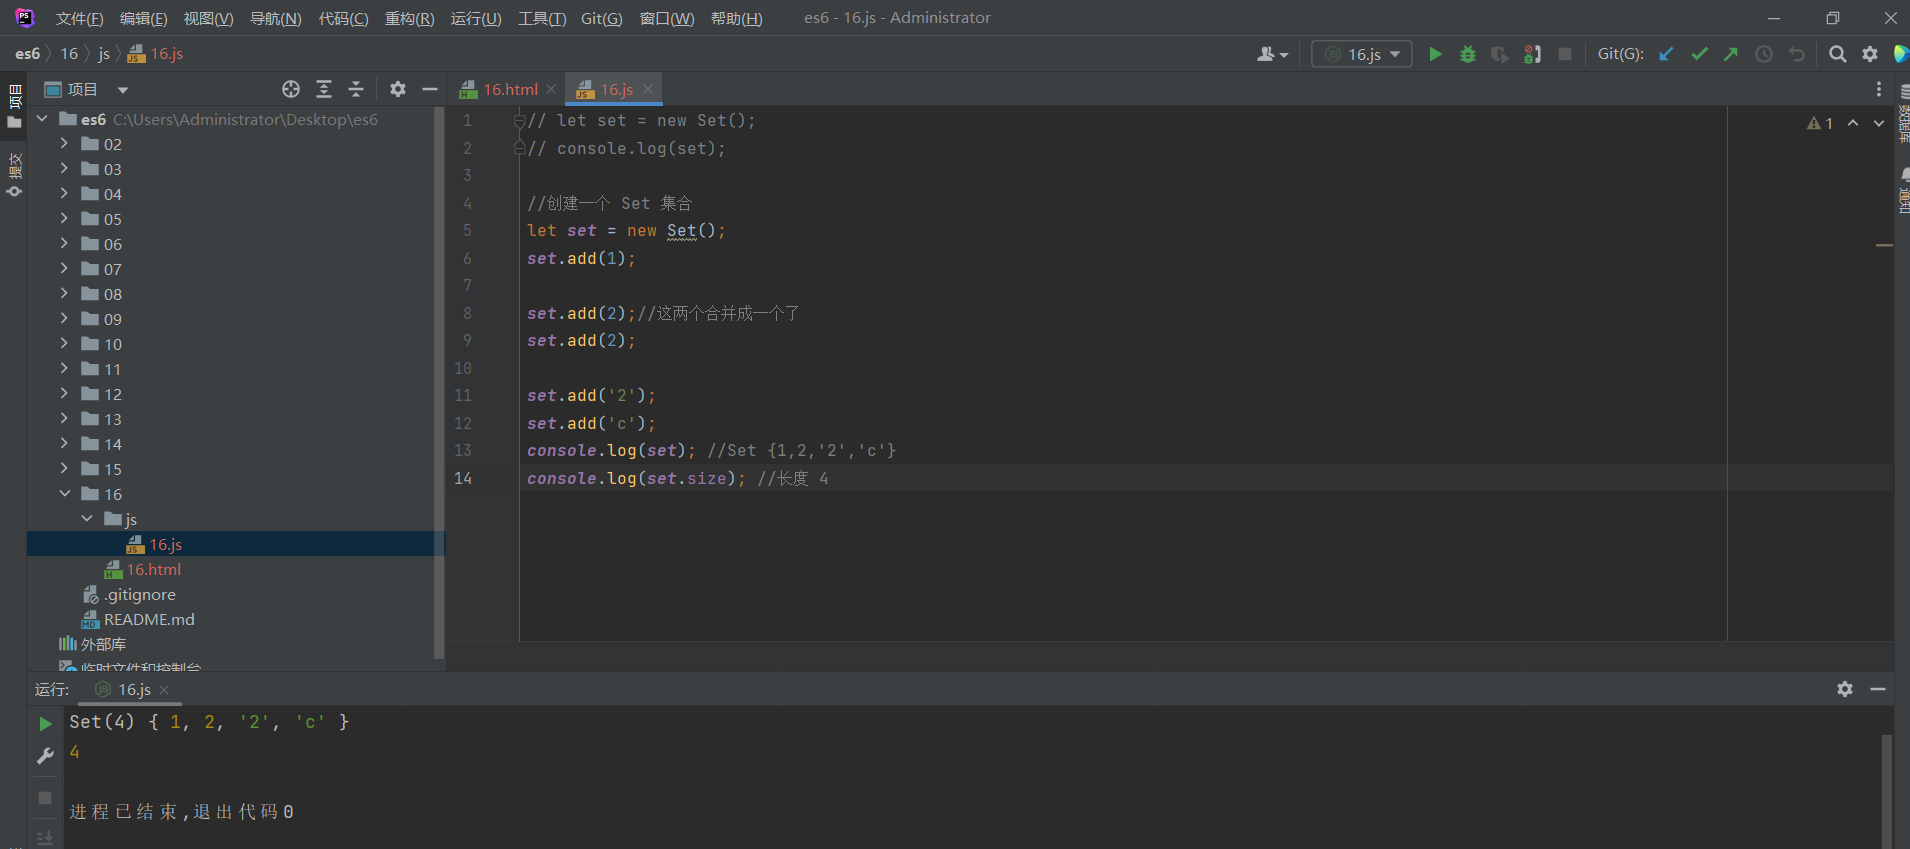Screen dimensions: 1910x849
Task: Select 外部库 node in tree
Action: pyautogui.click(x=103, y=644)
